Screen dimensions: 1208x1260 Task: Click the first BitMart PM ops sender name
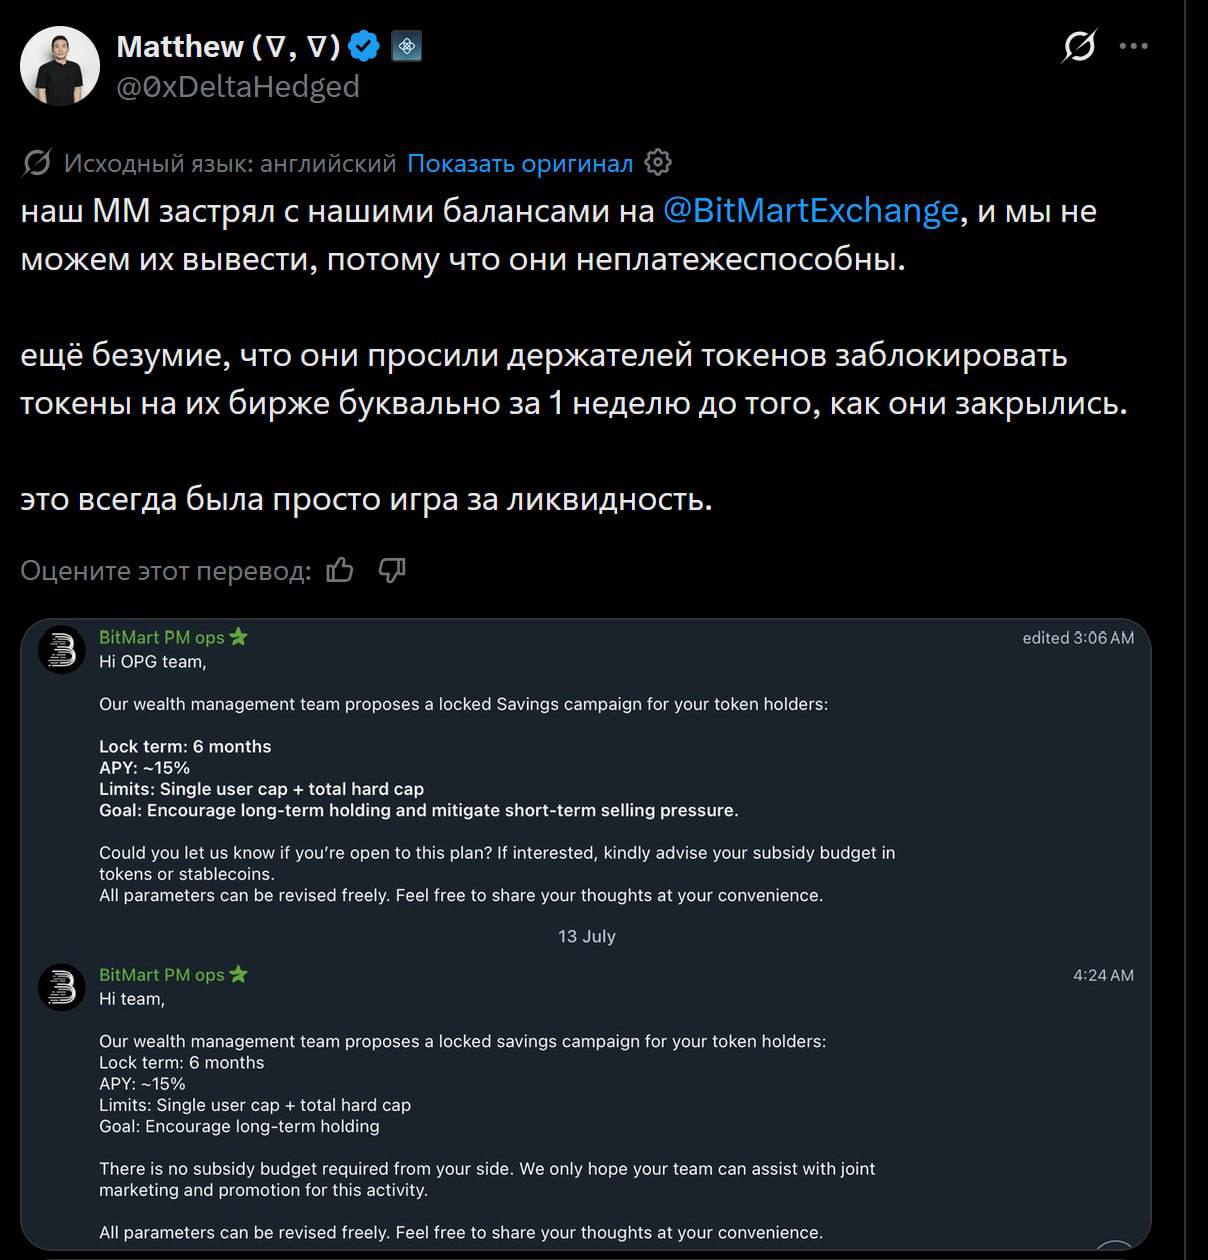pos(162,637)
